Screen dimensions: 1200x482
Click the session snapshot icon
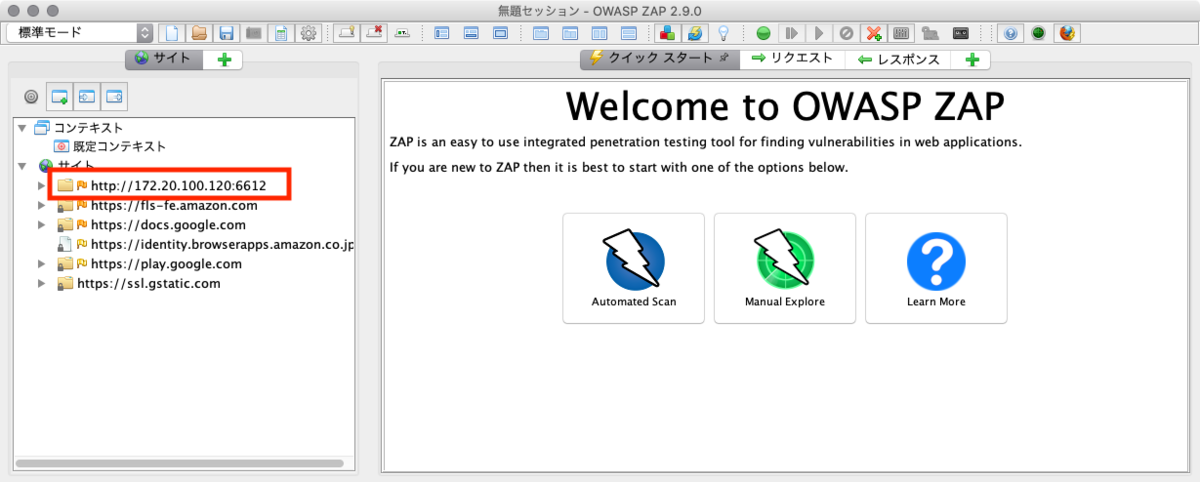pos(254,33)
